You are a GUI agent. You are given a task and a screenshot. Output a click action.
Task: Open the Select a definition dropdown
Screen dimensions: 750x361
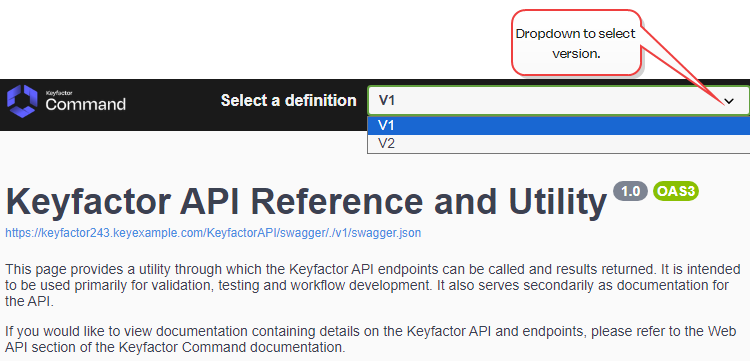(558, 100)
